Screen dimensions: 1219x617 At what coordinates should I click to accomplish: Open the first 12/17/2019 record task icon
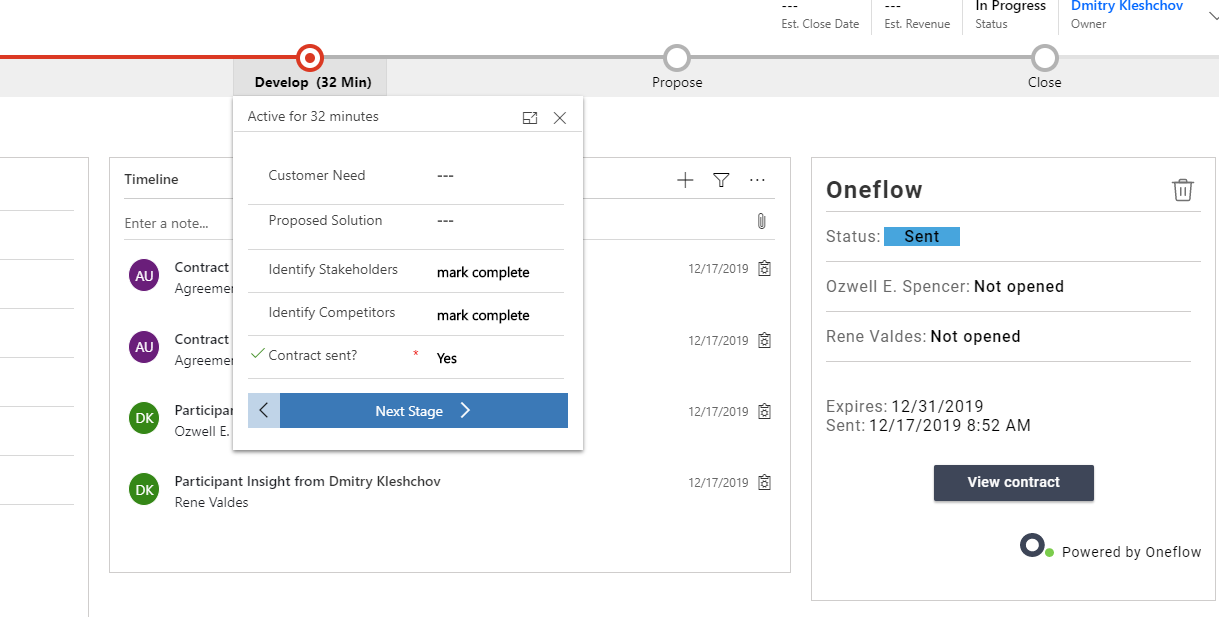coord(765,268)
